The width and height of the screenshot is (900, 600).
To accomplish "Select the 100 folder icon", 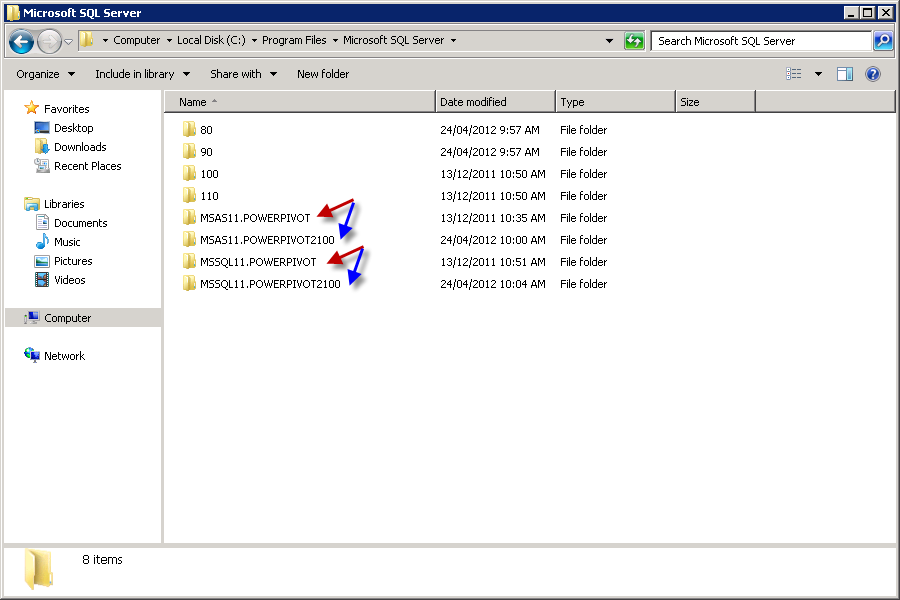I will (189, 173).
